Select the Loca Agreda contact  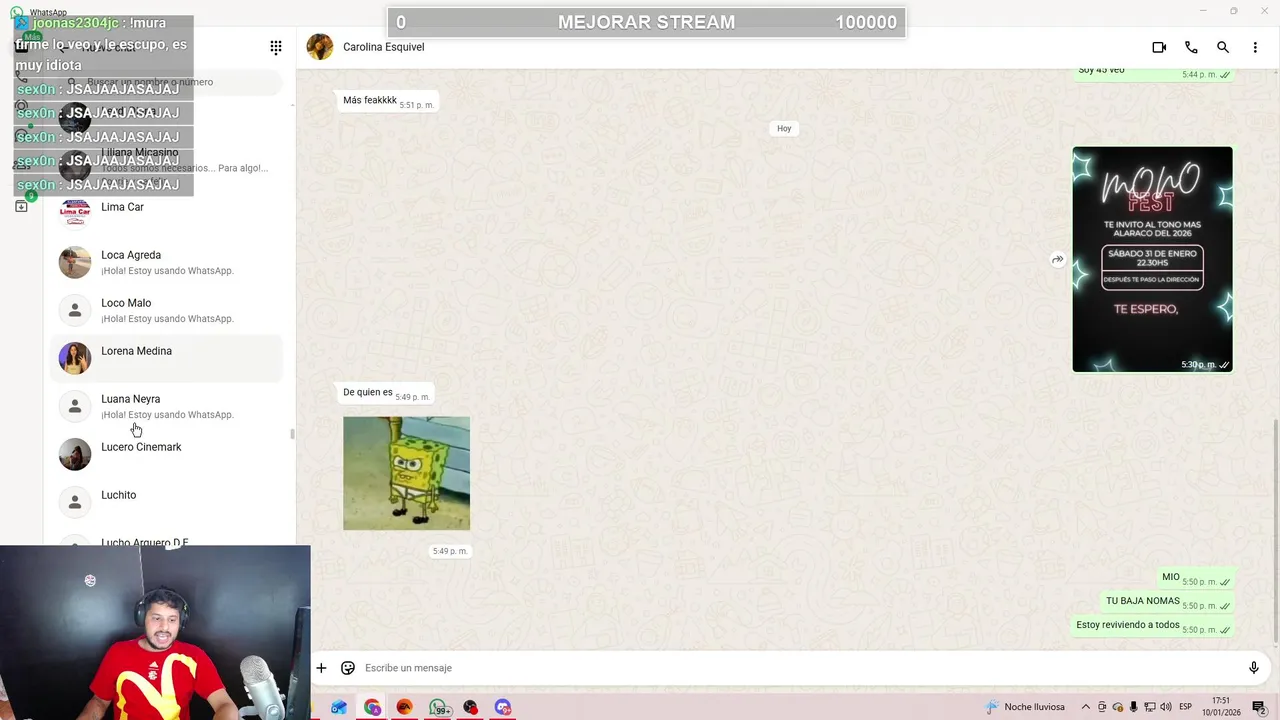point(166,262)
